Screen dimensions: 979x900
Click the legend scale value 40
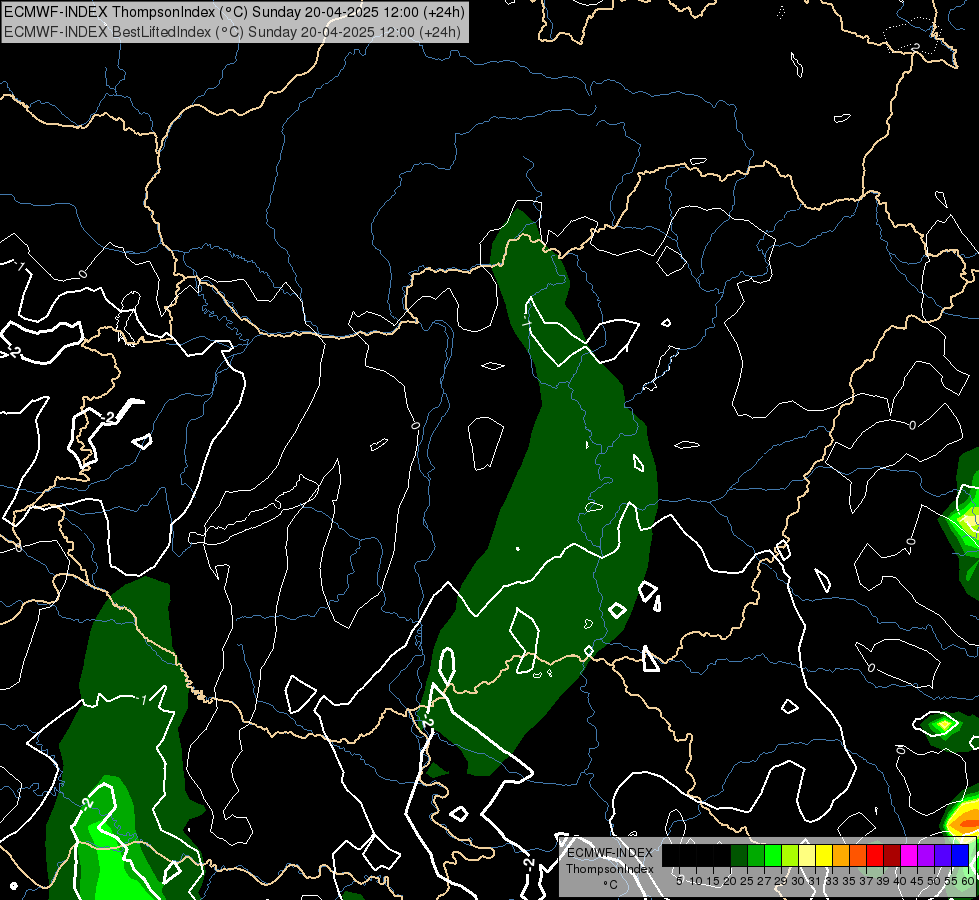pyautogui.click(x=900, y=881)
